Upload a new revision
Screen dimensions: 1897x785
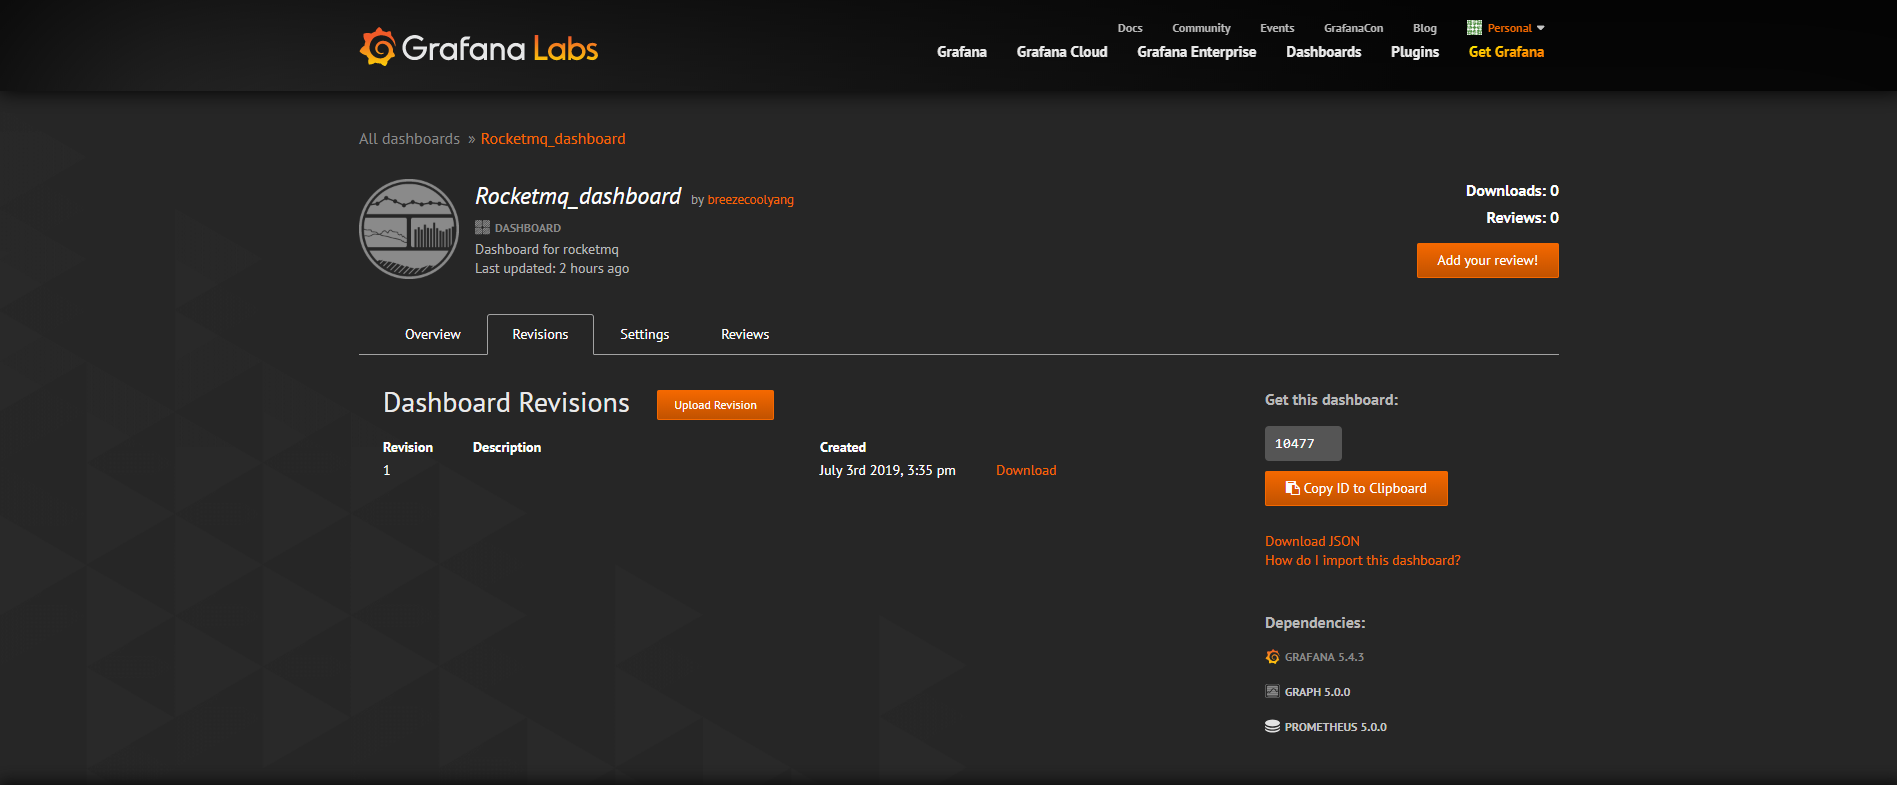click(x=715, y=405)
